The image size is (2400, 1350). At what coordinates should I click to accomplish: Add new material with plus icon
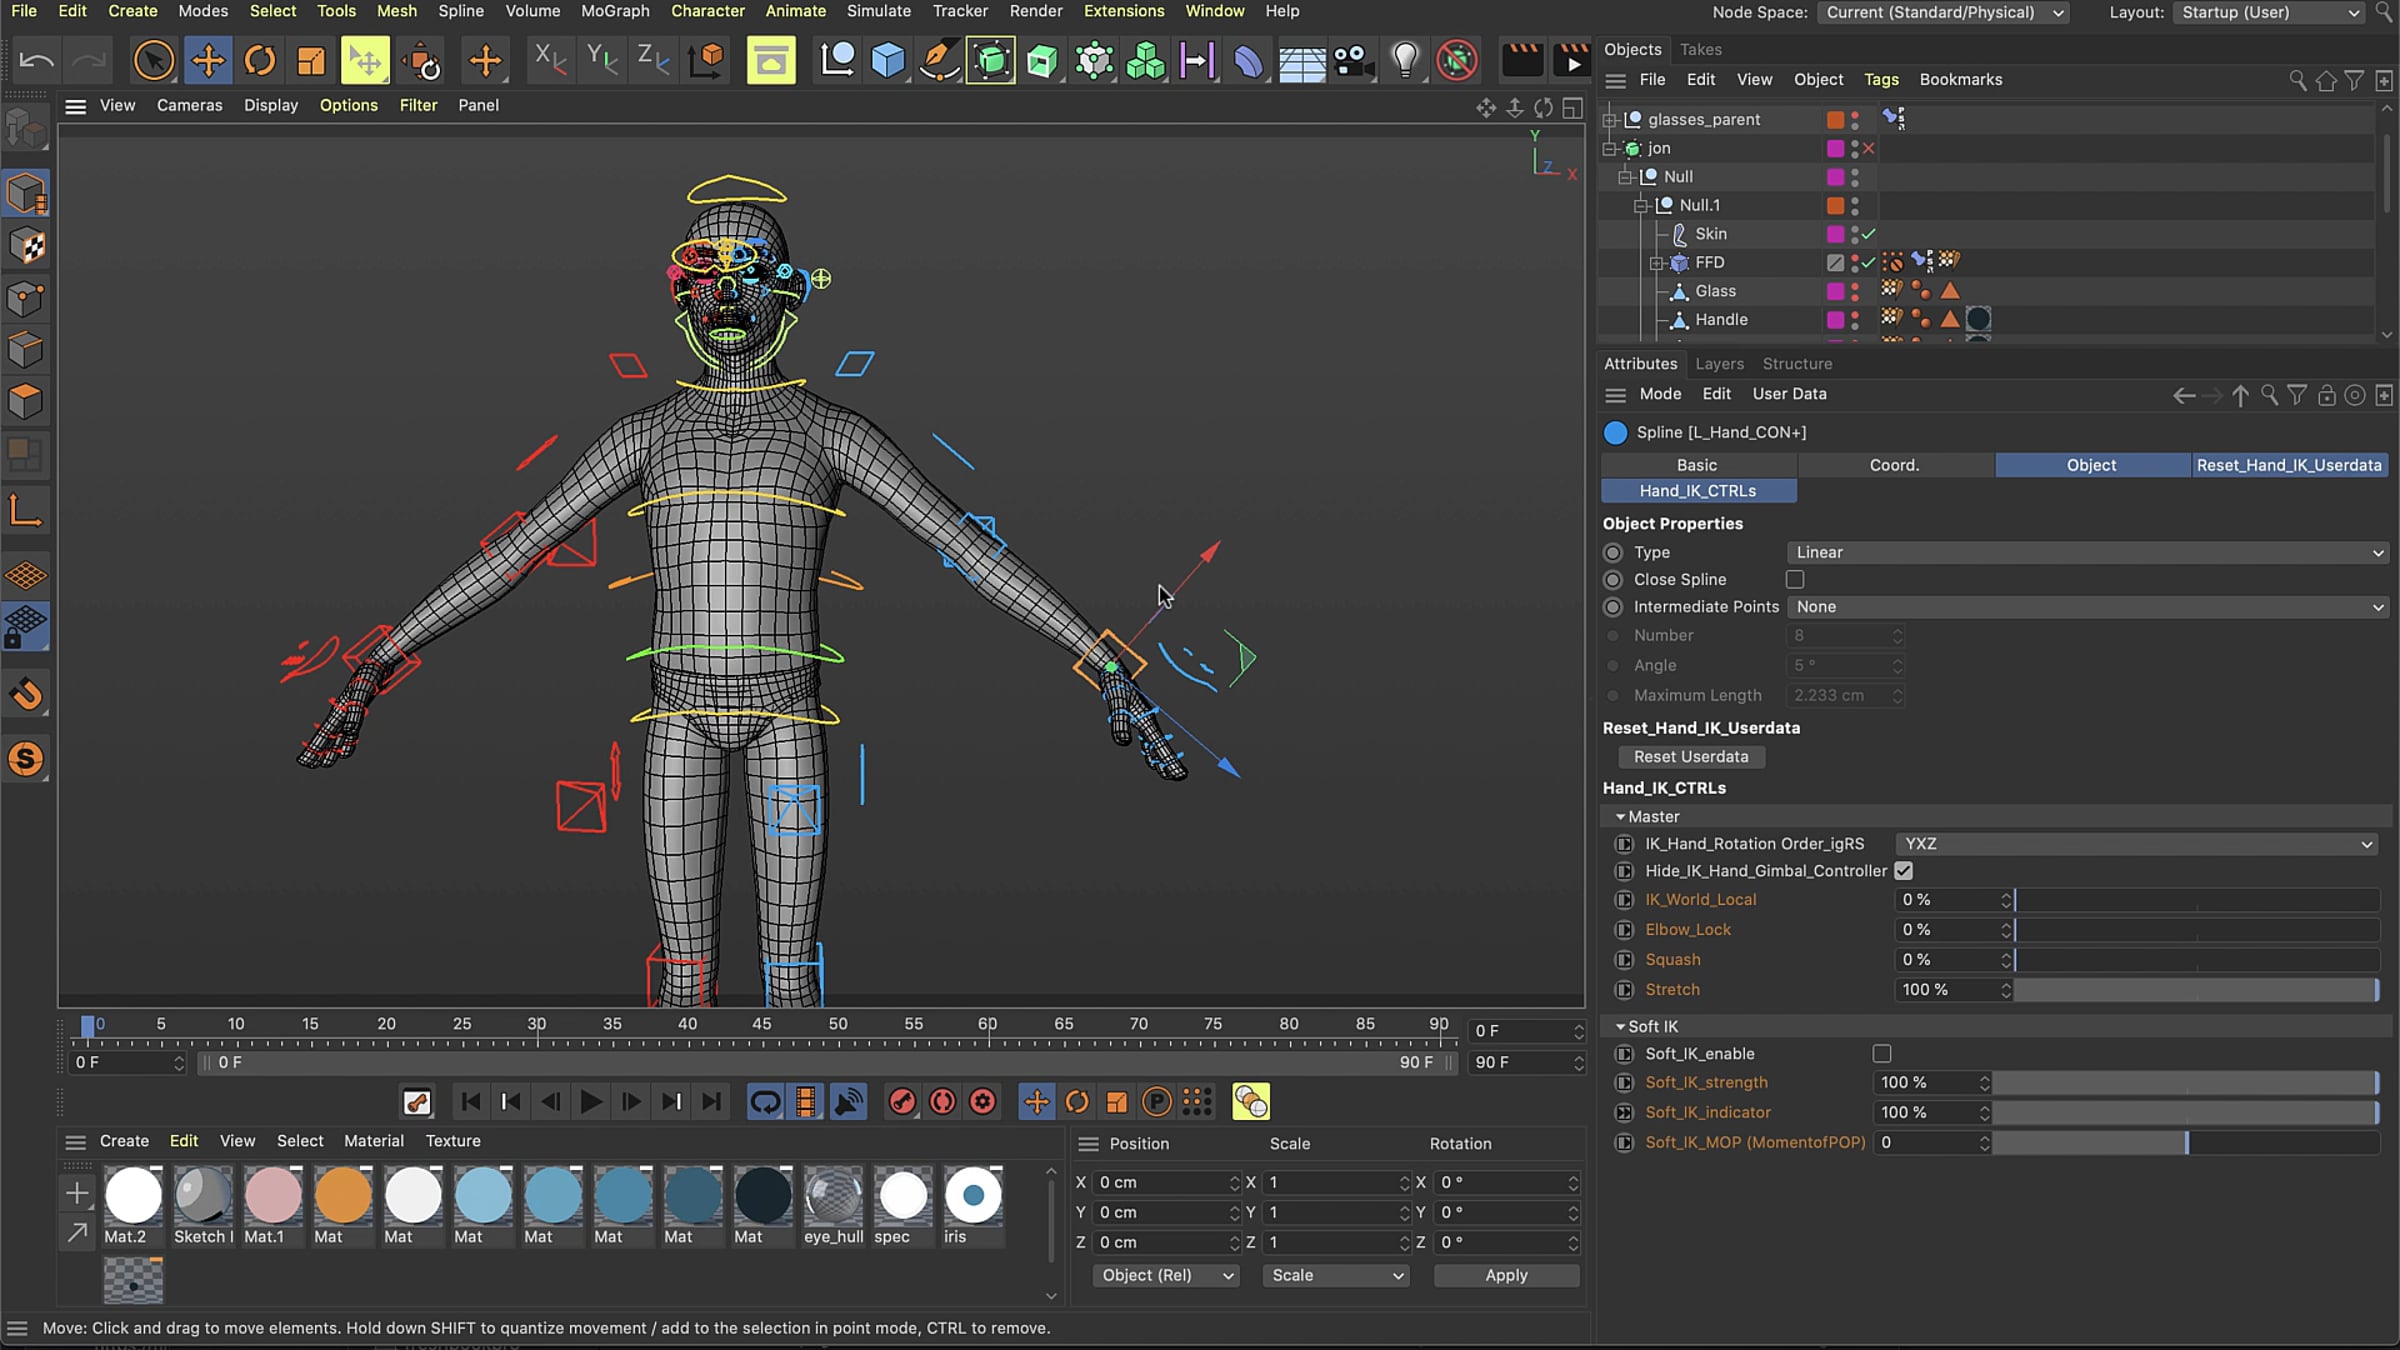point(76,1193)
